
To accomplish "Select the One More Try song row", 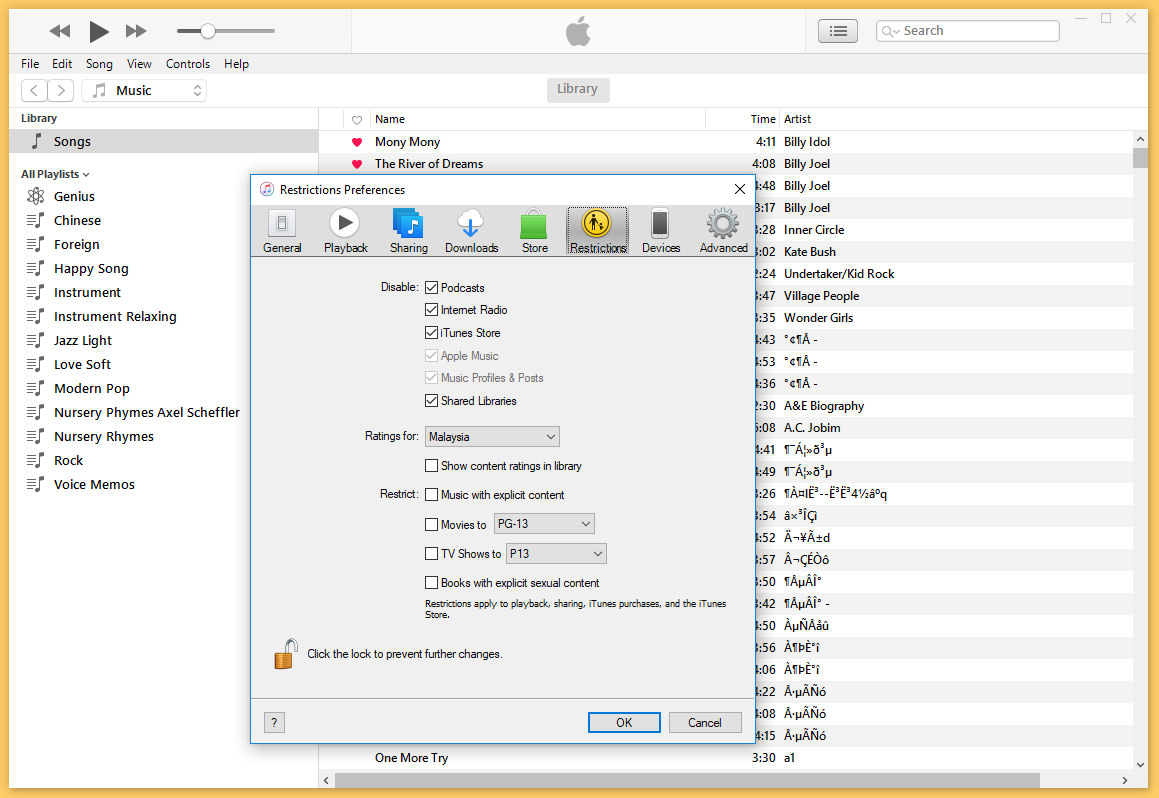I will point(726,757).
